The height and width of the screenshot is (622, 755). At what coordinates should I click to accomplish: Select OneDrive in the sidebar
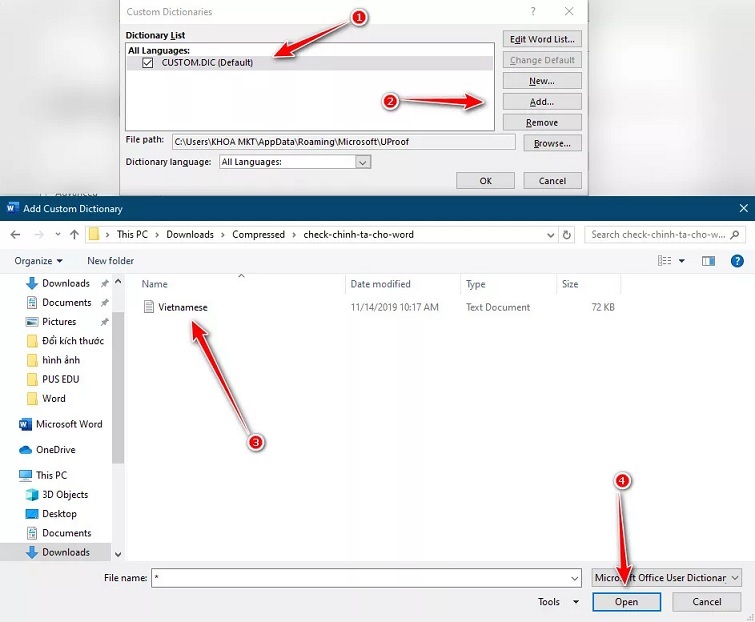click(55, 450)
